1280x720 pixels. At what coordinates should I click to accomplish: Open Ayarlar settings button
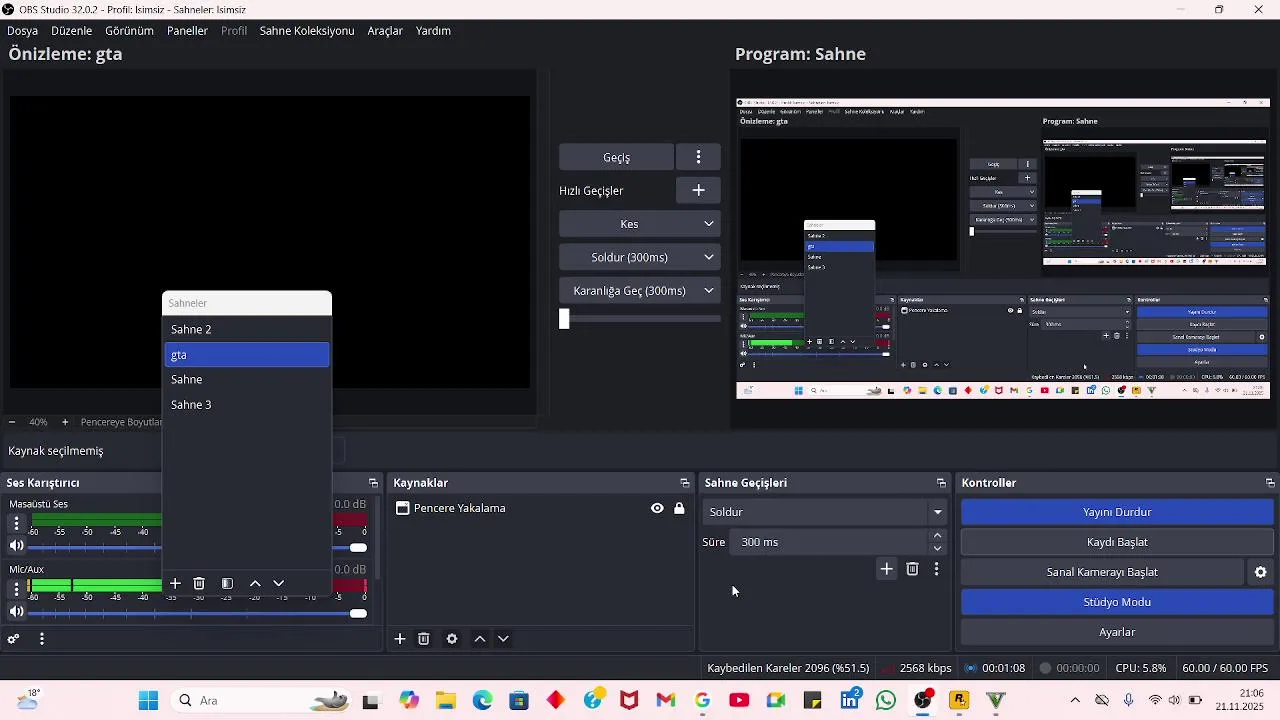1117,632
